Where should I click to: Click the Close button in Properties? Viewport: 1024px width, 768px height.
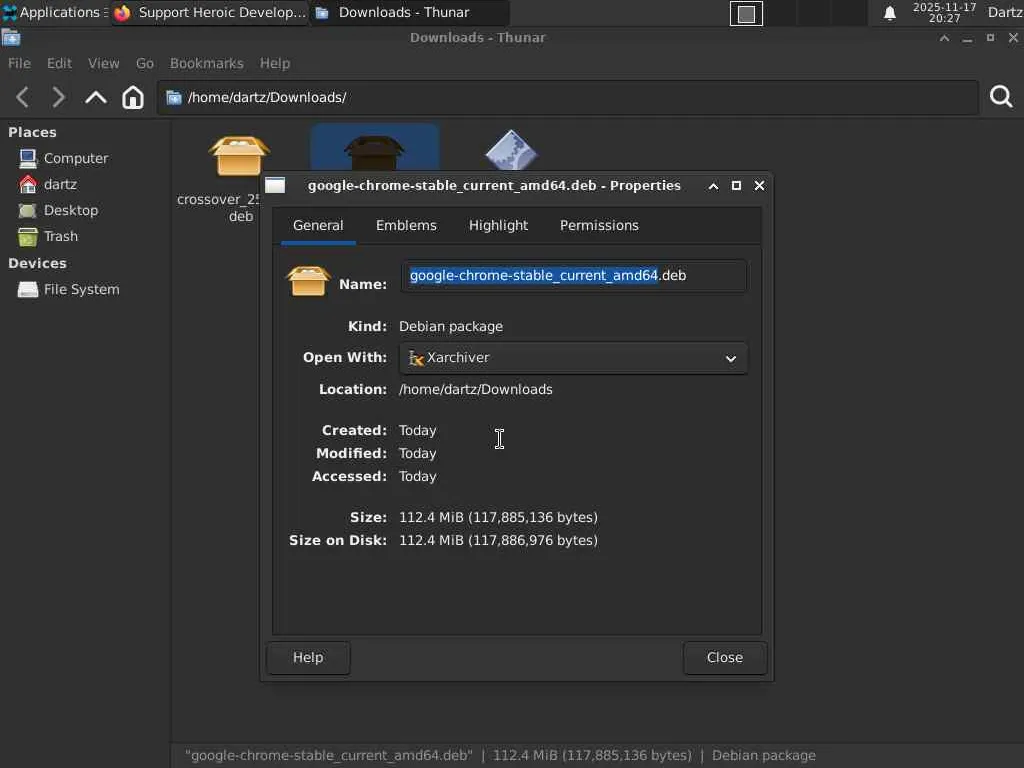(x=725, y=658)
